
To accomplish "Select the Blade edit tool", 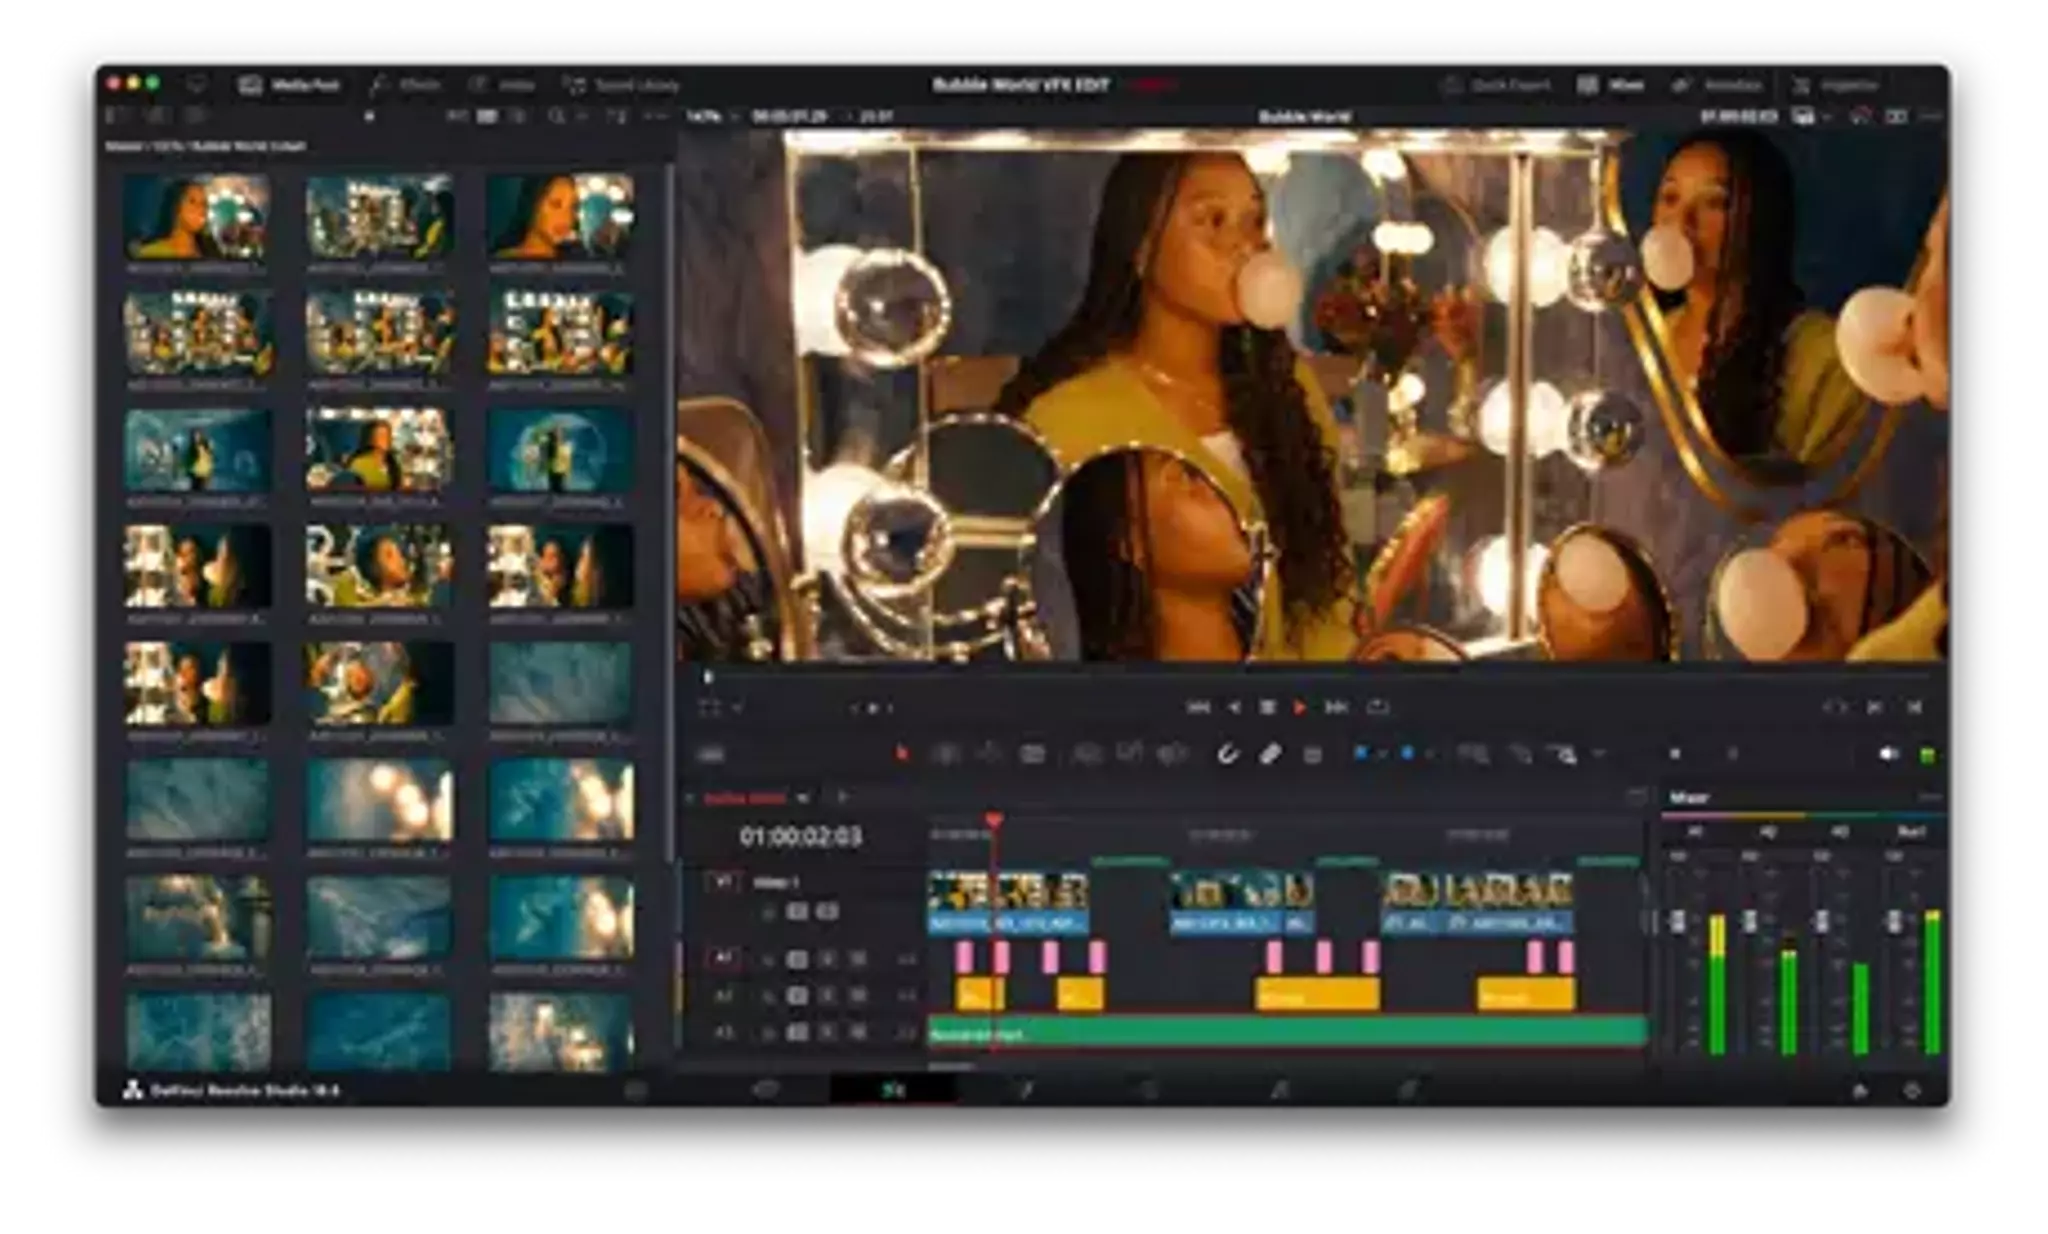I will pos(1033,754).
